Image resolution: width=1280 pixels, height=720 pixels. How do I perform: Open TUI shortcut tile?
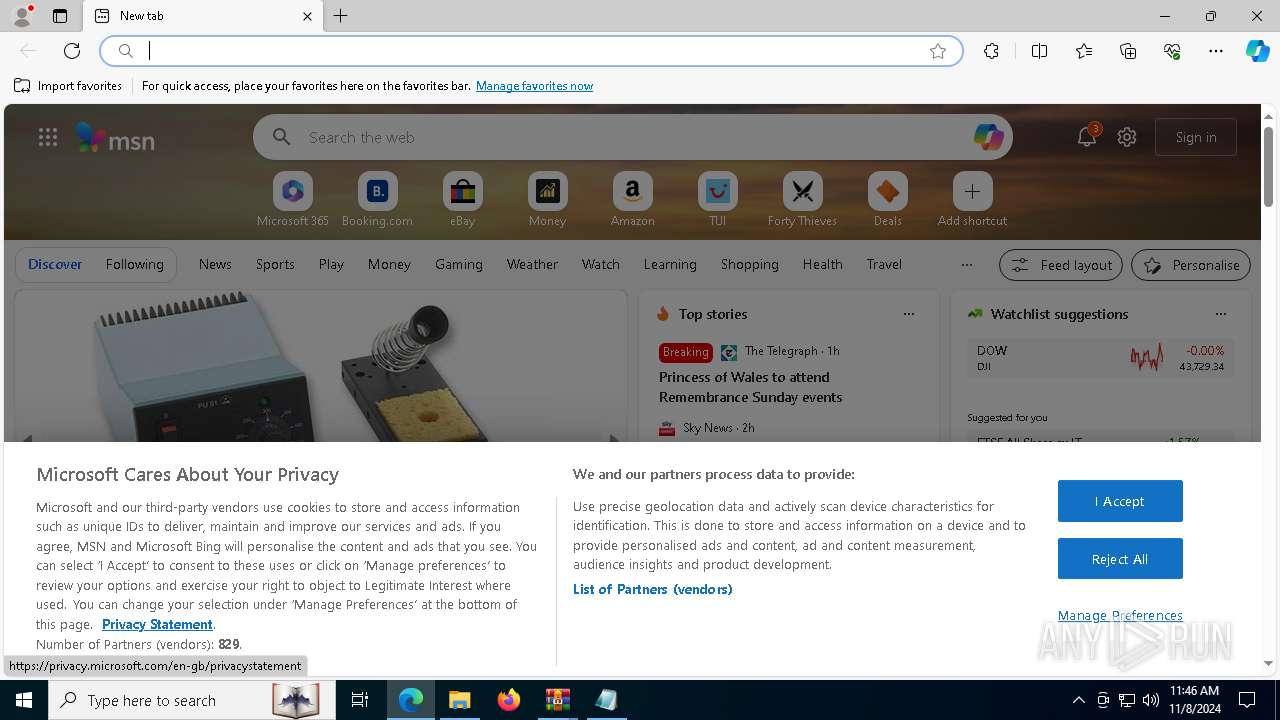pyautogui.click(x=717, y=200)
